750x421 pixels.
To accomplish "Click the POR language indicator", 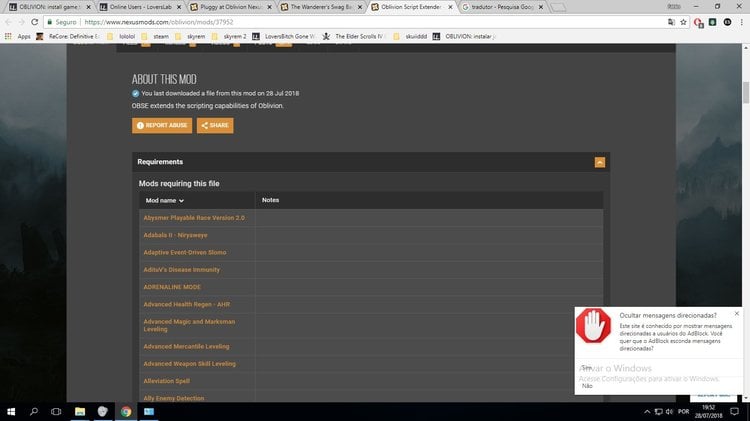I will [x=684, y=411].
